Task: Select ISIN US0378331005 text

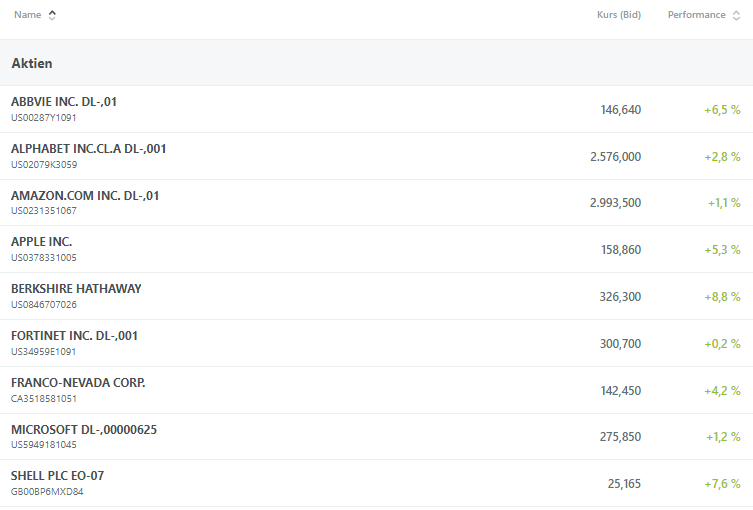Action: tap(44, 258)
